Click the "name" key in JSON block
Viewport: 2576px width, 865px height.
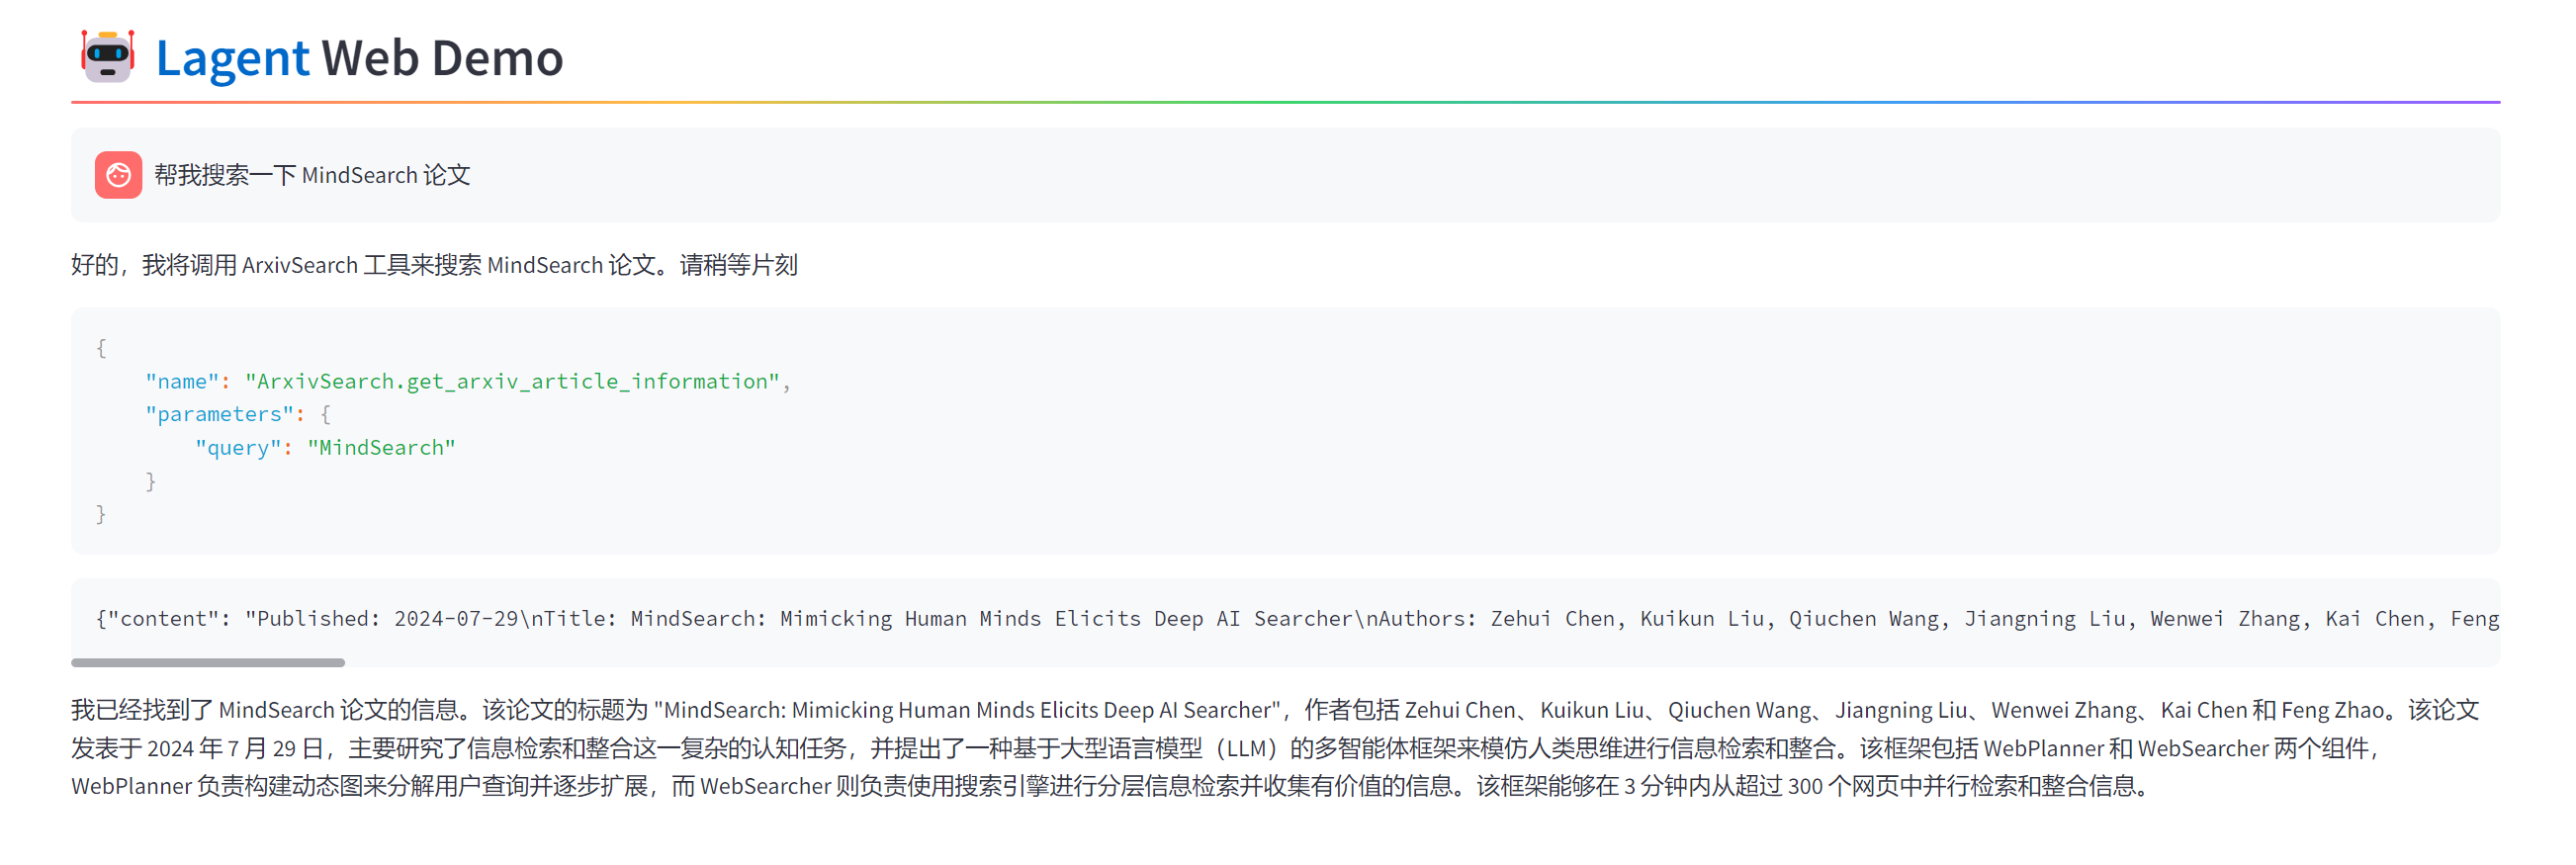click(182, 381)
